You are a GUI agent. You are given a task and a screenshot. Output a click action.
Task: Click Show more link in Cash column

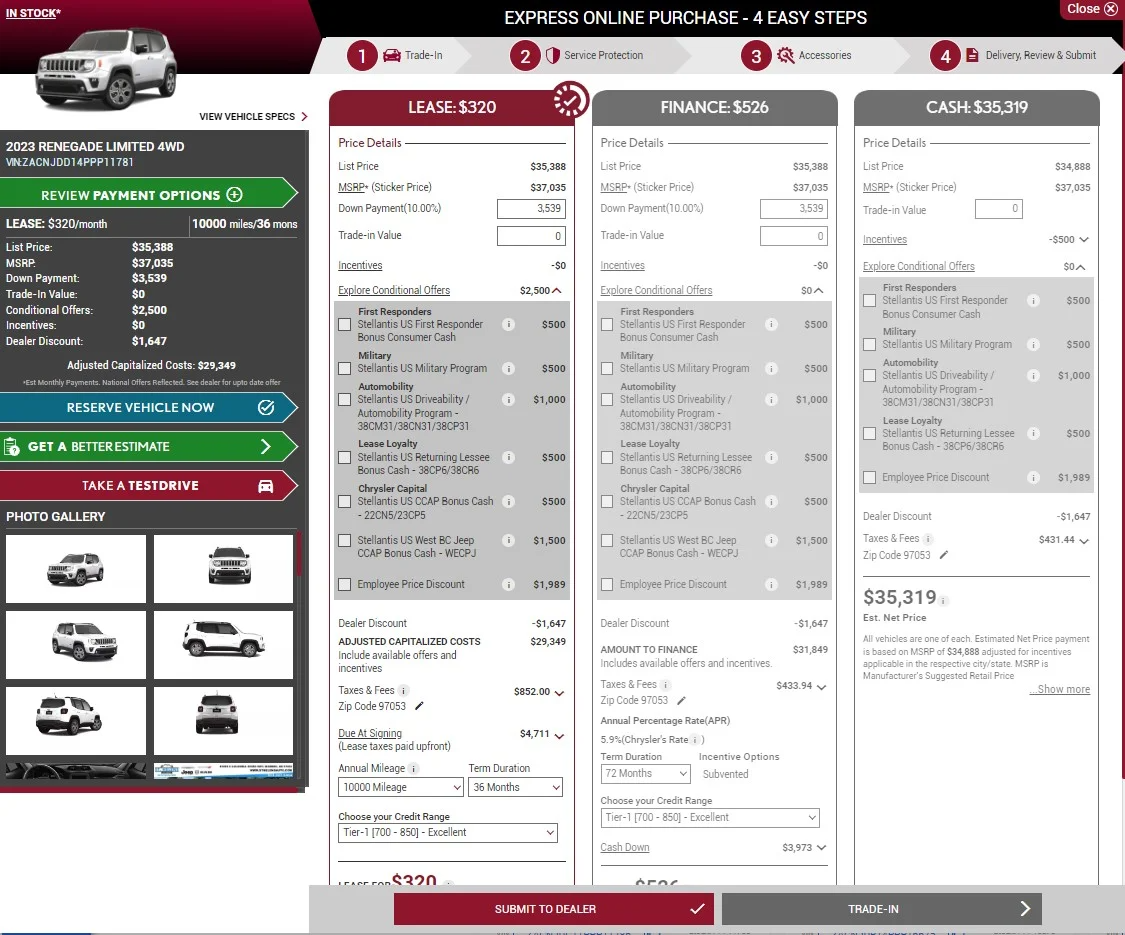1060,689
